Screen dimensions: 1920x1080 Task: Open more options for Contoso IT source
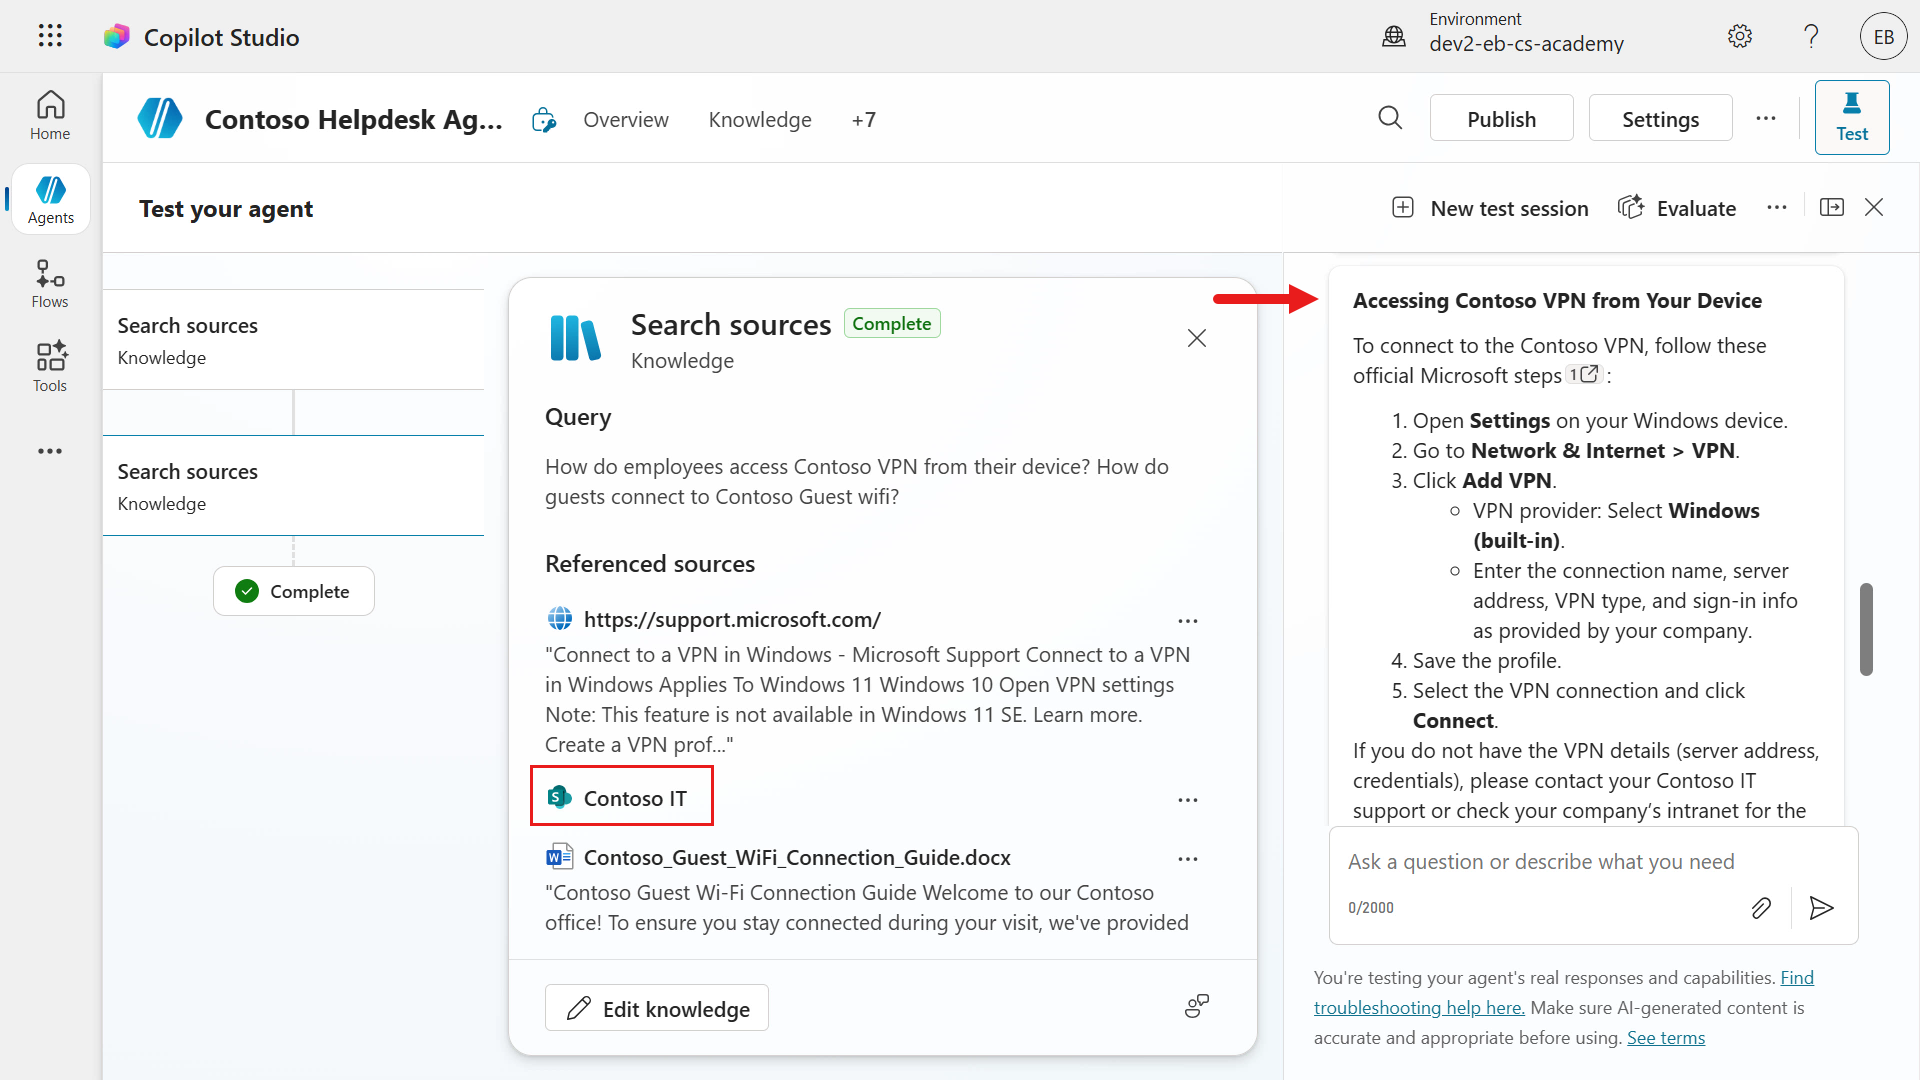pos(1187,800)
